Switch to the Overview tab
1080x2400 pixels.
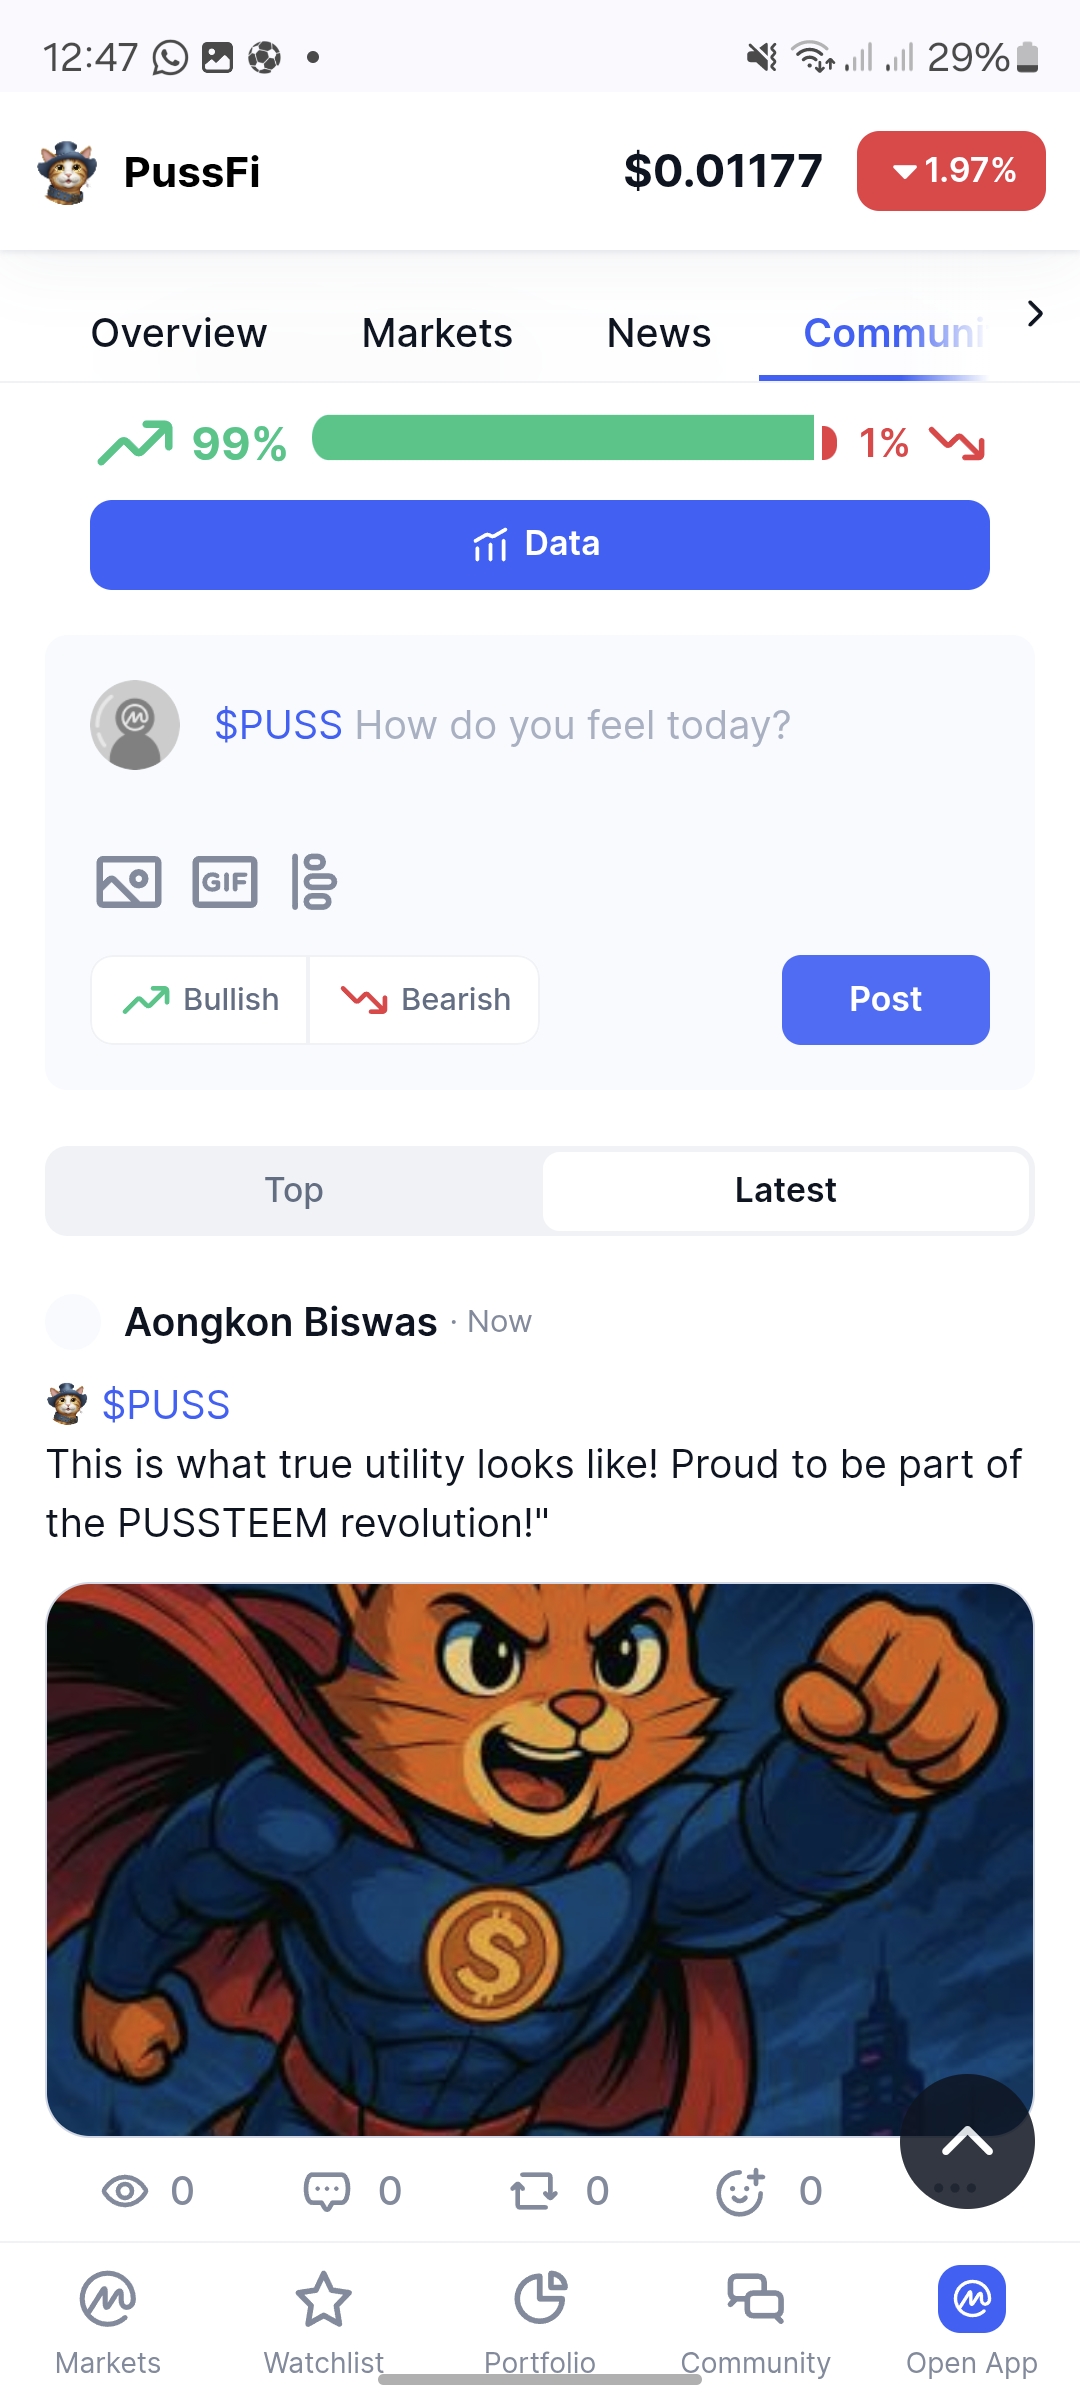(x=179, y=333)
